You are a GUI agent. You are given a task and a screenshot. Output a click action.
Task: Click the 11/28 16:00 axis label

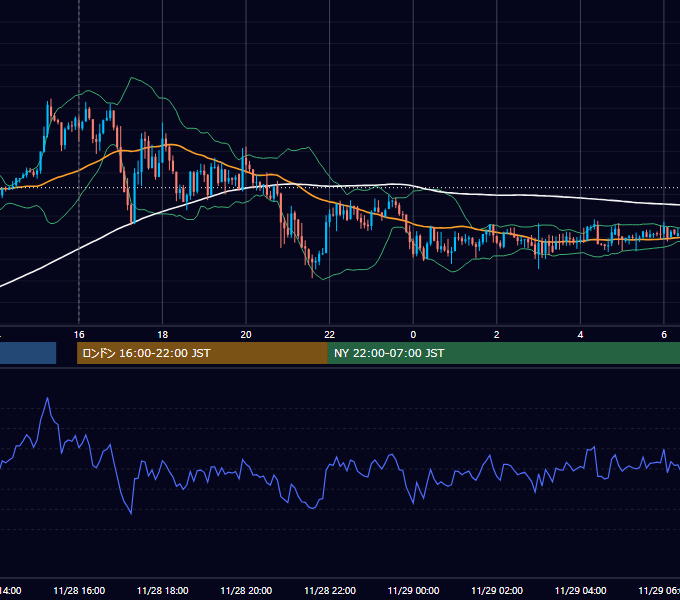coord(79,590)
